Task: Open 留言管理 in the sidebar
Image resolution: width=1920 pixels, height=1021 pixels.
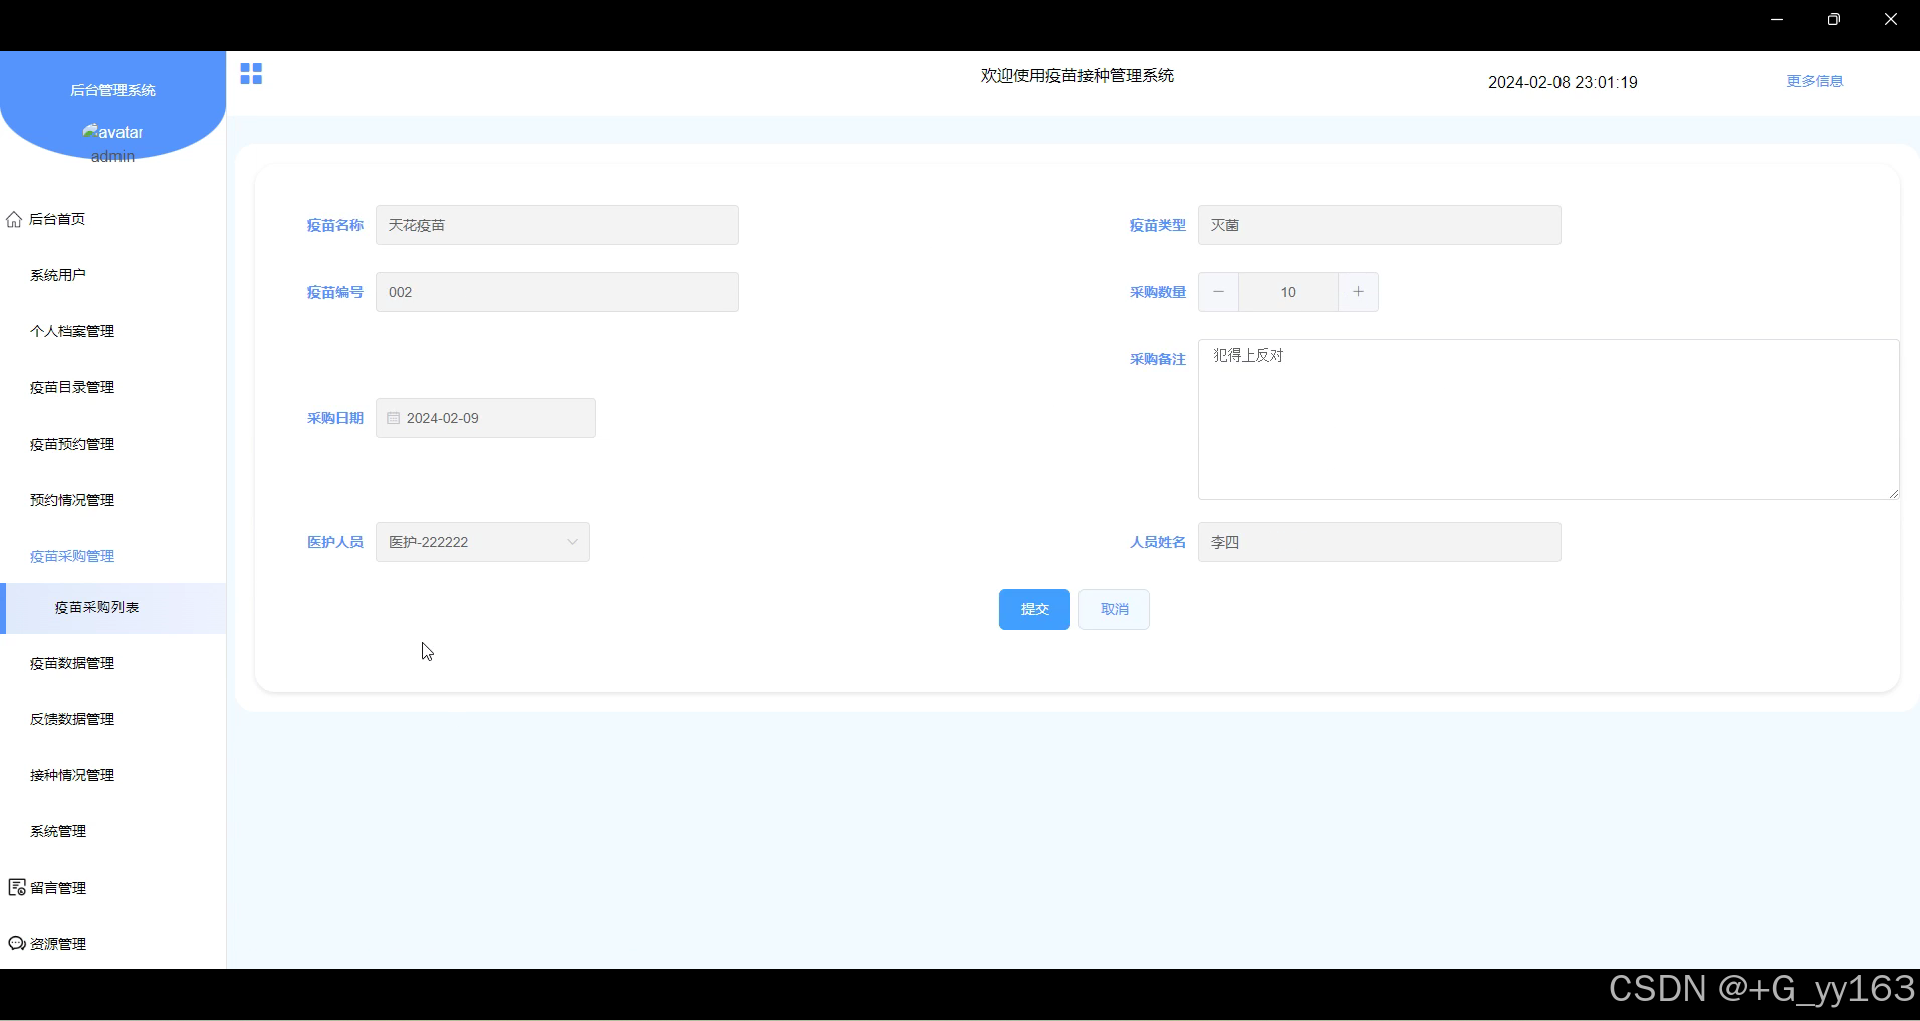Action: pyautogui.click(x=113, y=888)
